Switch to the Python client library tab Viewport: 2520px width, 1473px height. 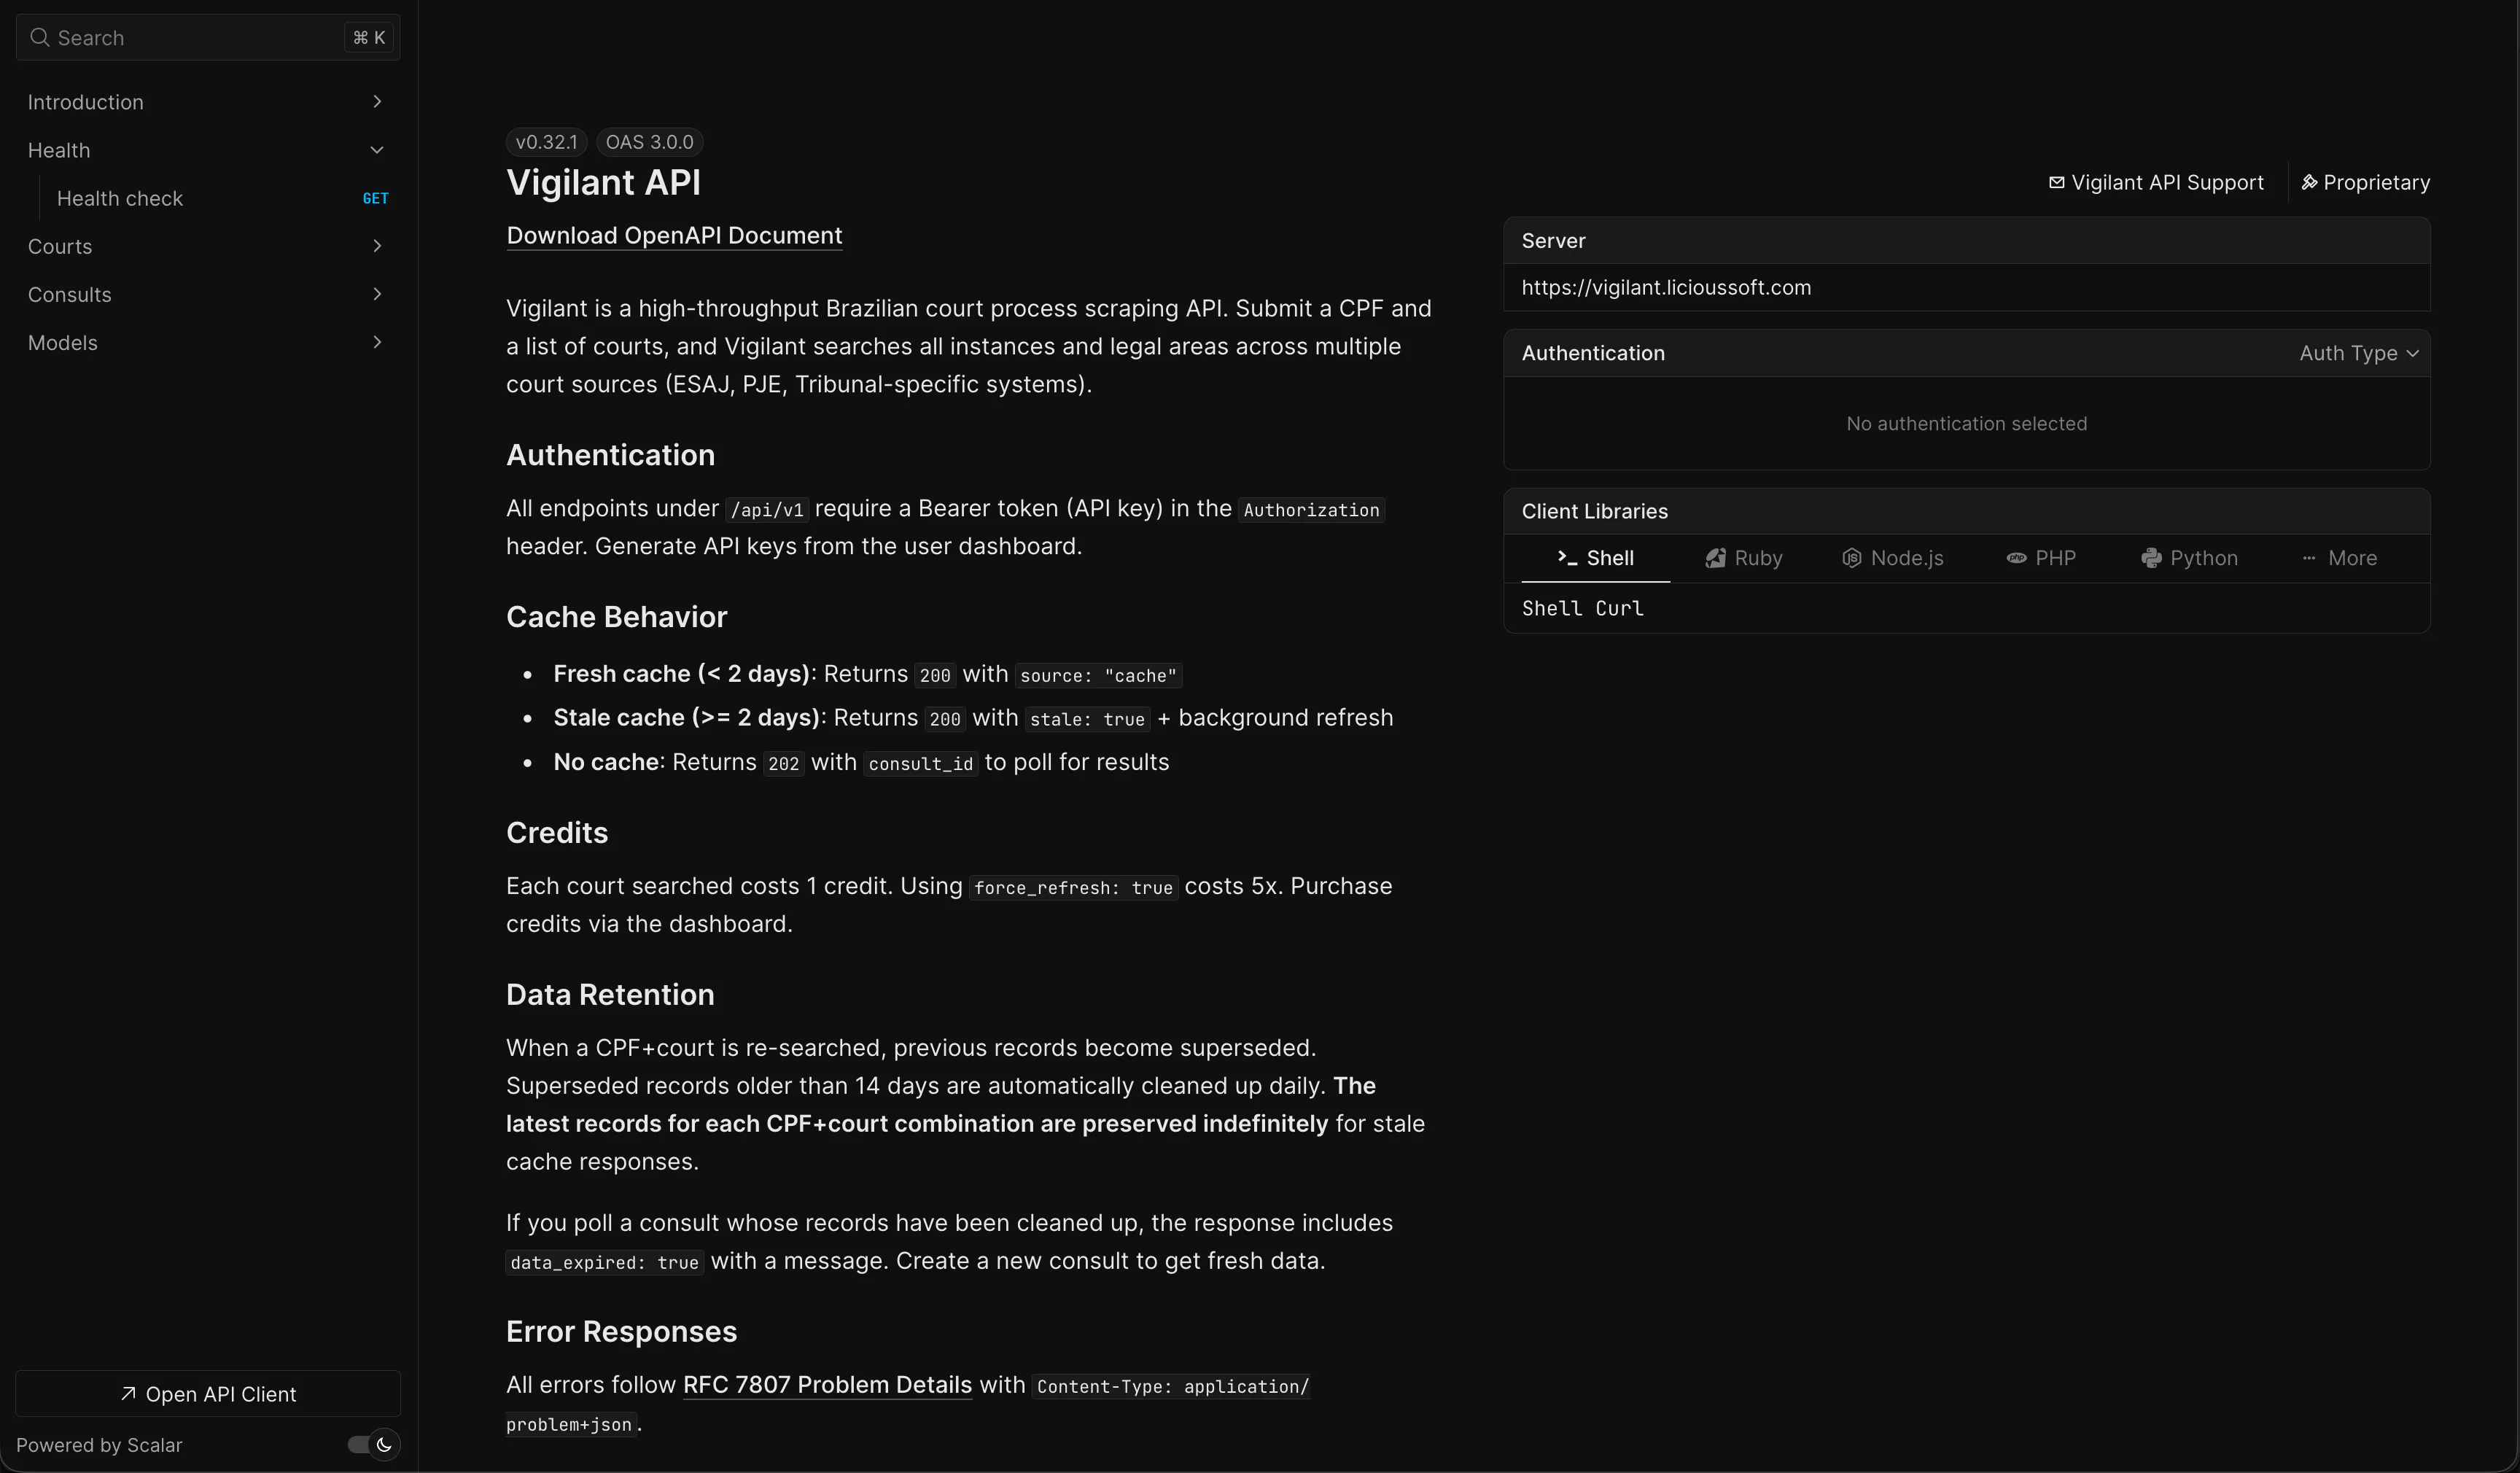(x=2190, y=558)
